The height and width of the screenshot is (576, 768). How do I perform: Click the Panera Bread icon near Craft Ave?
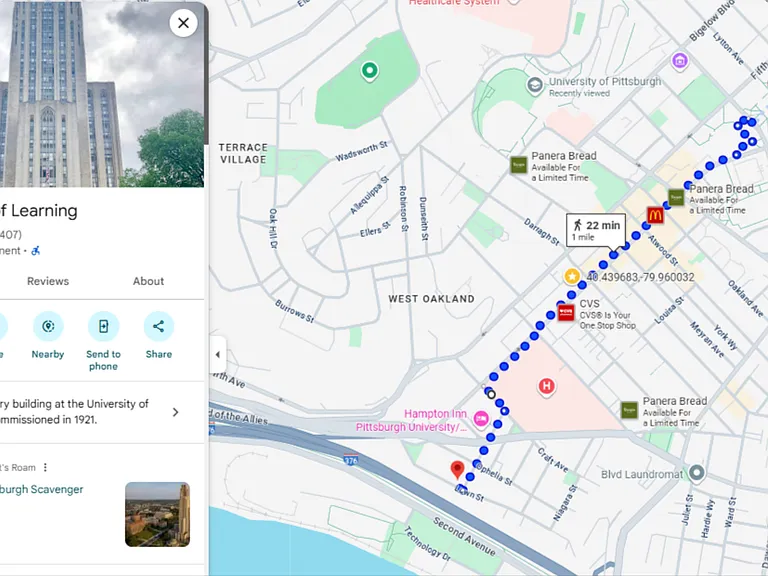click(629, 410)
